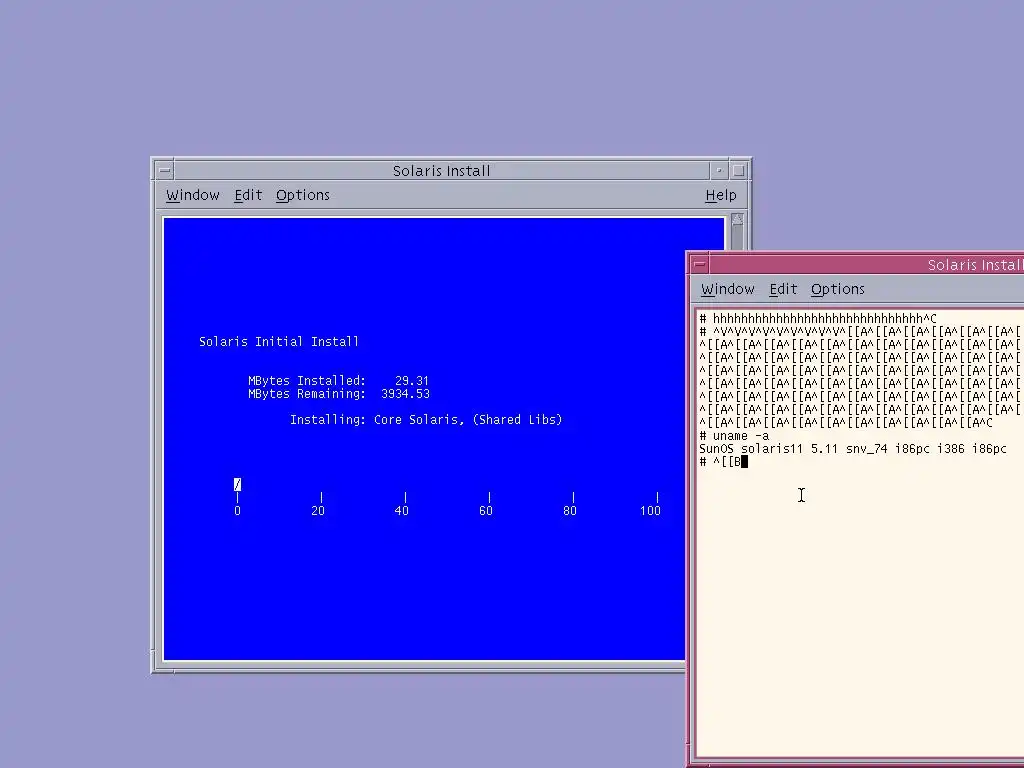
Task: Click the 'MBytes Installed: 29.31' line
Action: click(338, 381)
